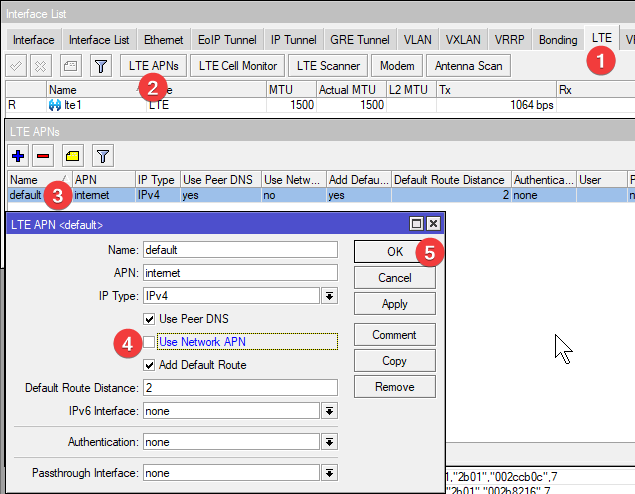
Task: Start the Antenna Scan
Action: [x=469, y=66]
